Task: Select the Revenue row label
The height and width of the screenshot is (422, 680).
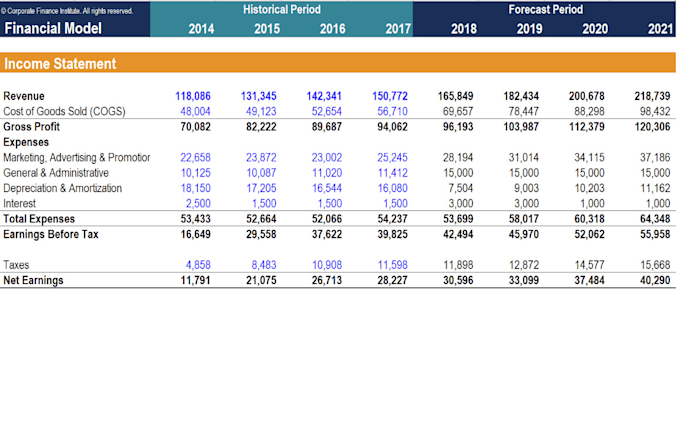Action: point(24,96)
